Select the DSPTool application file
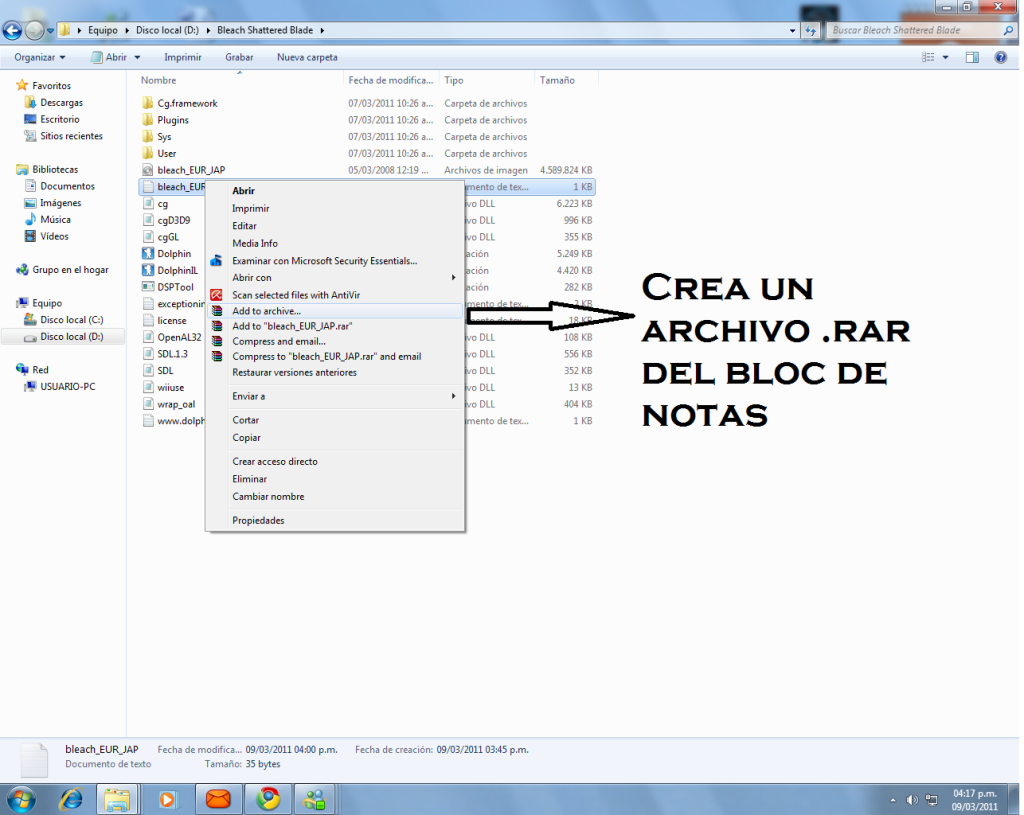The width and height of the screenshot is (1024, 815). tap(175, 287)
